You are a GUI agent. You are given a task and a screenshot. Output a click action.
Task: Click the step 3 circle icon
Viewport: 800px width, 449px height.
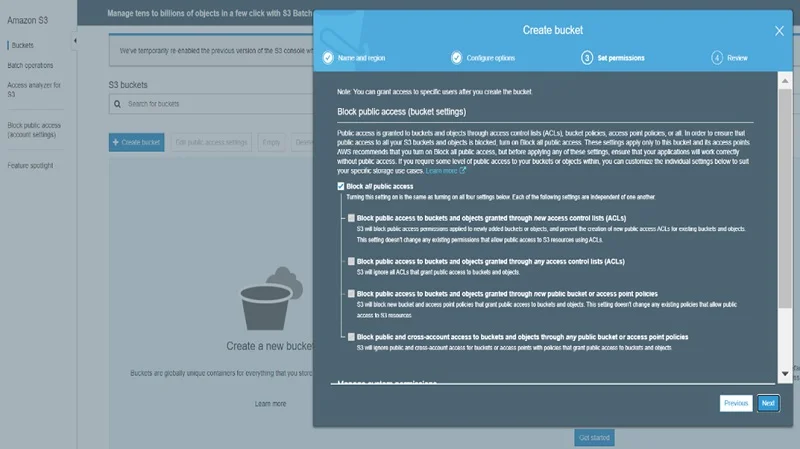coord(587,58)
